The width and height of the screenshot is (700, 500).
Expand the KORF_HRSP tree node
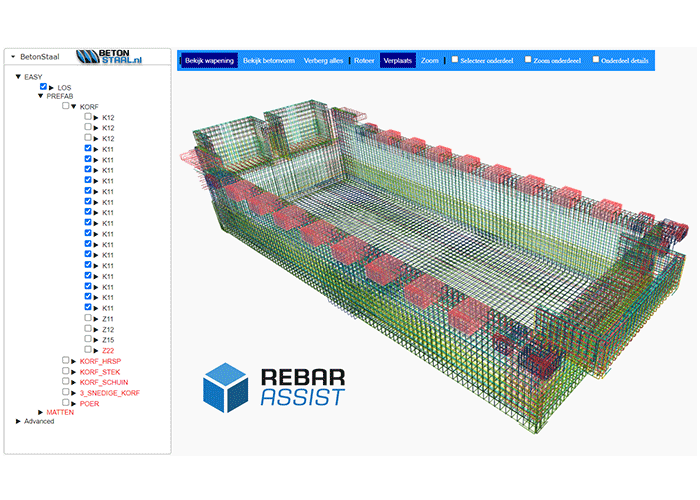click(x=74, y=361)
